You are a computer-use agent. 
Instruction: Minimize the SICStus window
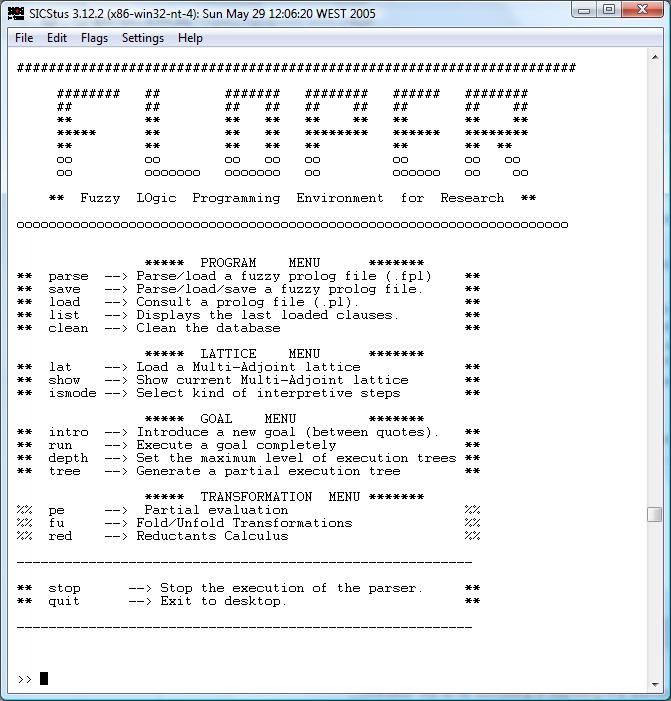584,10
